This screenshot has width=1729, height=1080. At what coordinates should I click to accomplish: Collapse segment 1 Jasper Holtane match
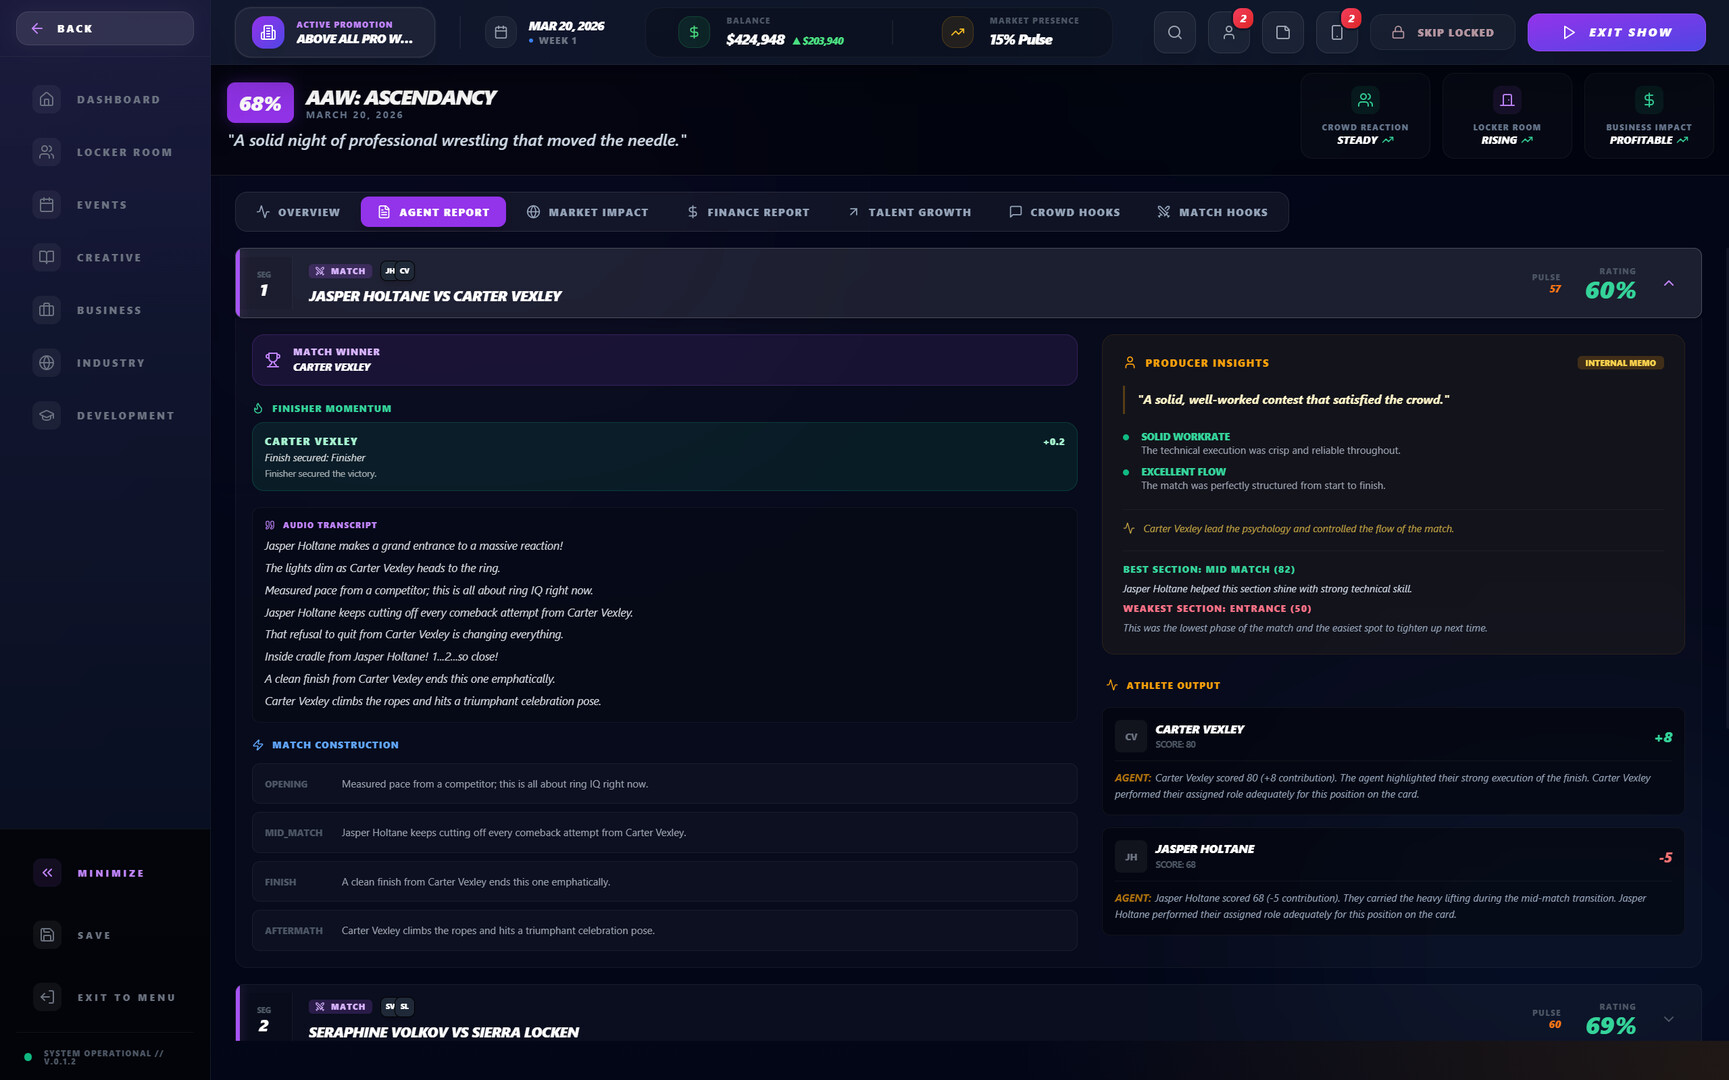1668,284
